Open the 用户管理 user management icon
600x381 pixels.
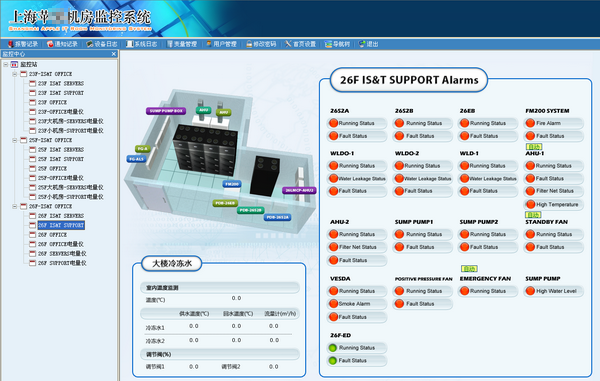pyautogui.click(x=209, y=44)
